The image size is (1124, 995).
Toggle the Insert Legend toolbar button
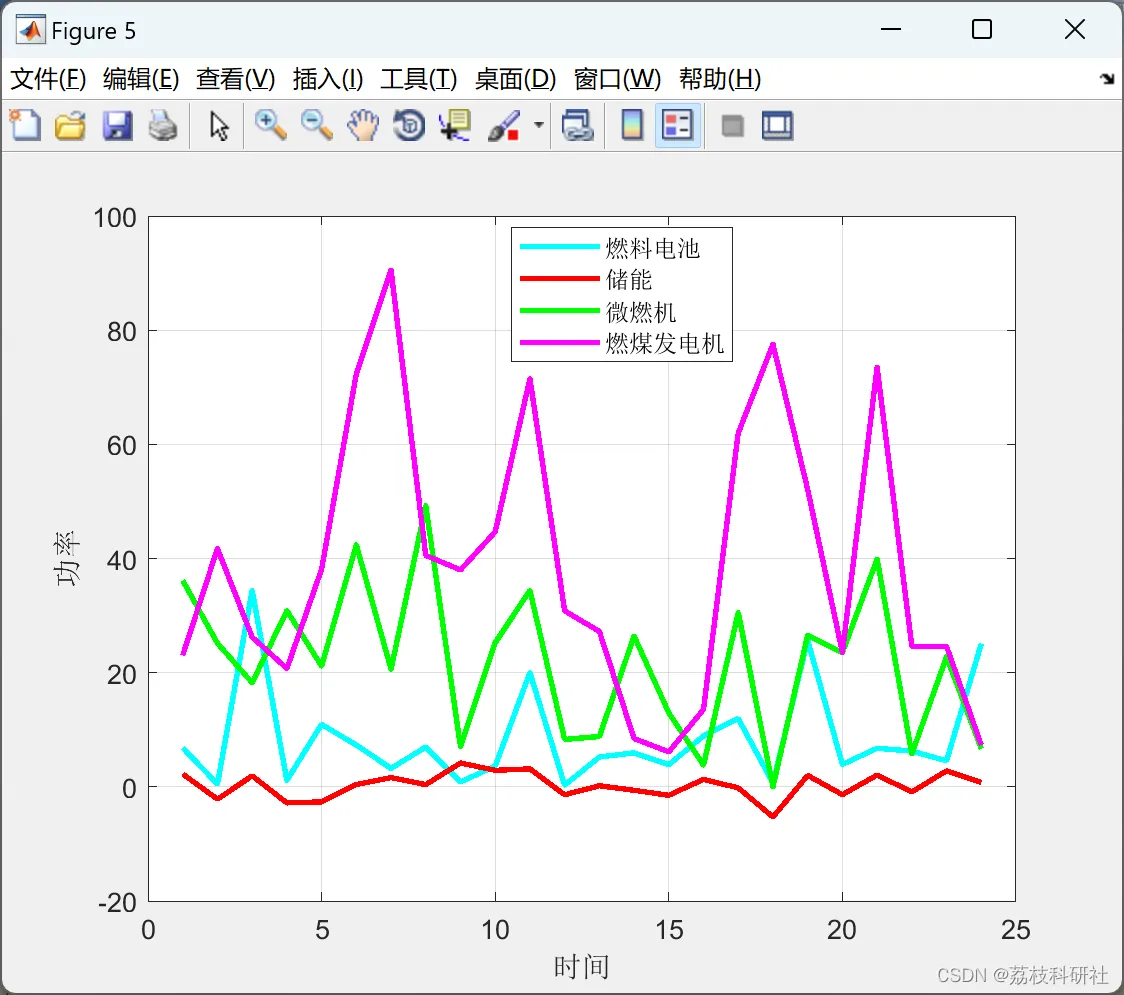[677, 125]
